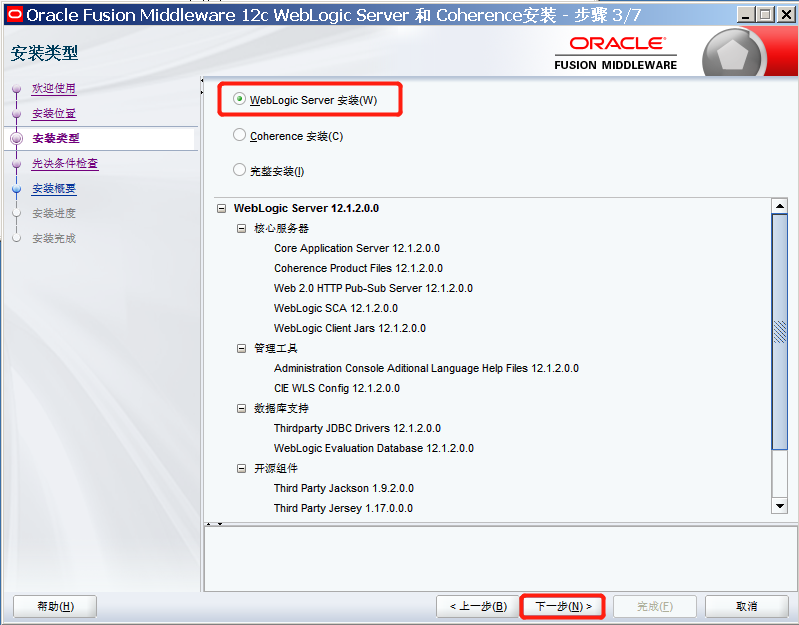Screen dimensions: 799x625
Task: Select Third Party Jersey 1.17.0.0.0 row
Action: click(x=343, y=508)
